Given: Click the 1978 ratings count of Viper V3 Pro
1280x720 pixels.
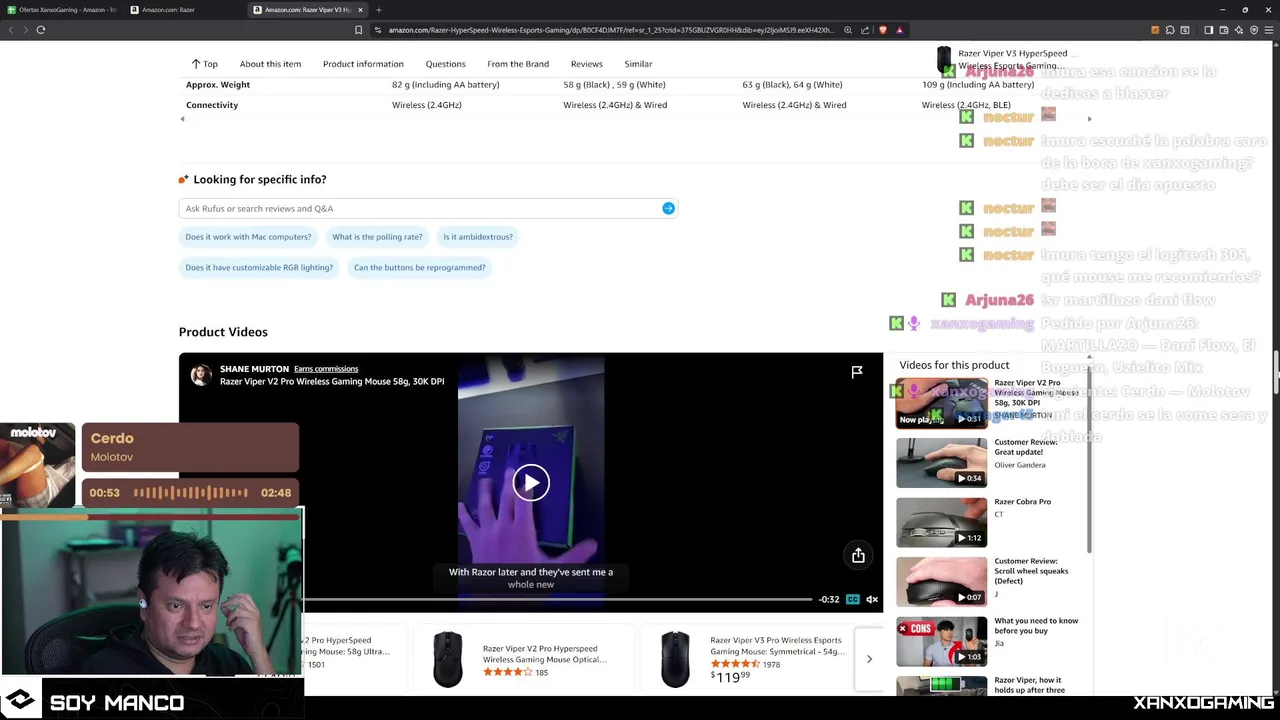Looking at the screenshot, I should coord(771,664).
